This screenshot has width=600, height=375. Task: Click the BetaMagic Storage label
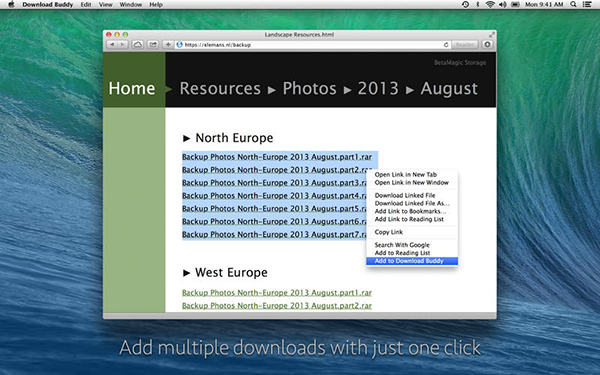coord(460,63)
